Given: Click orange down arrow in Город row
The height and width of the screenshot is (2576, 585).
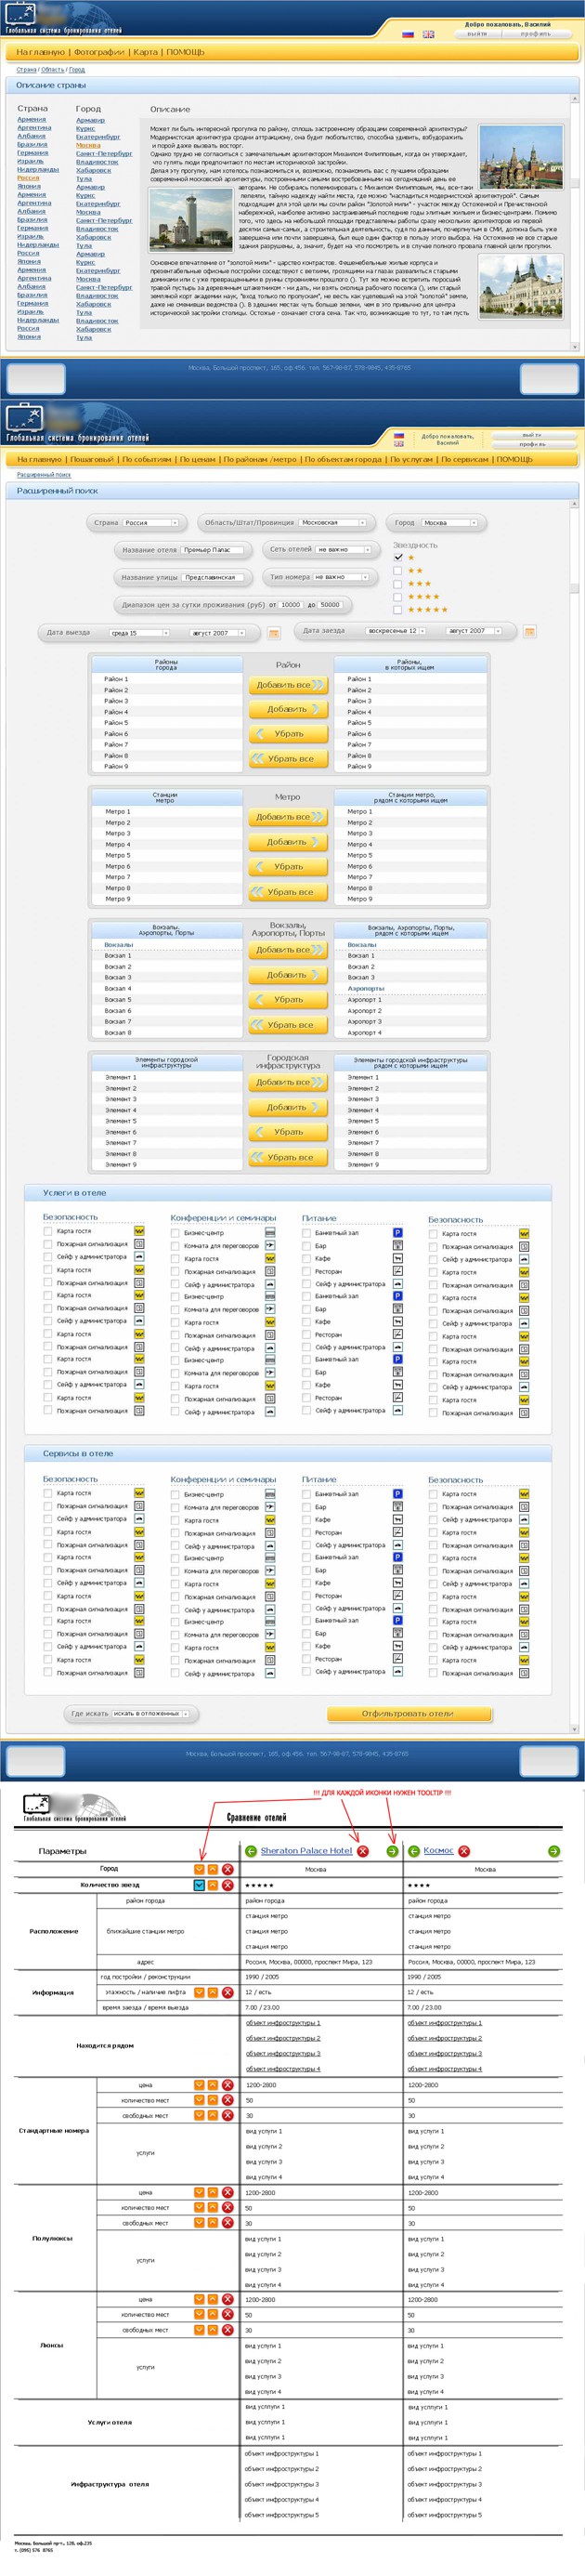Looking at the screenshot, I should [199, 1869].
